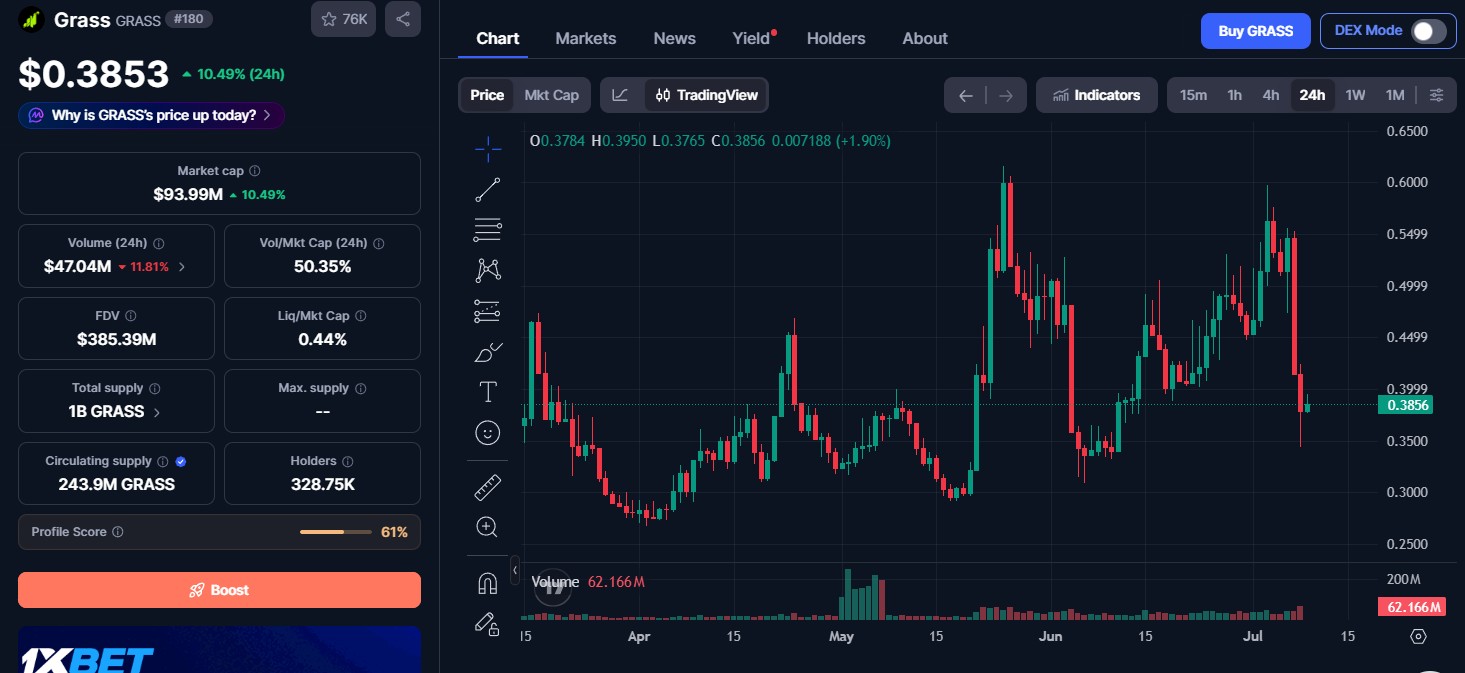Open the forecasting and measurement tools
The width and height of the screenshot is (1465, 673).
(x=488, y=310)
